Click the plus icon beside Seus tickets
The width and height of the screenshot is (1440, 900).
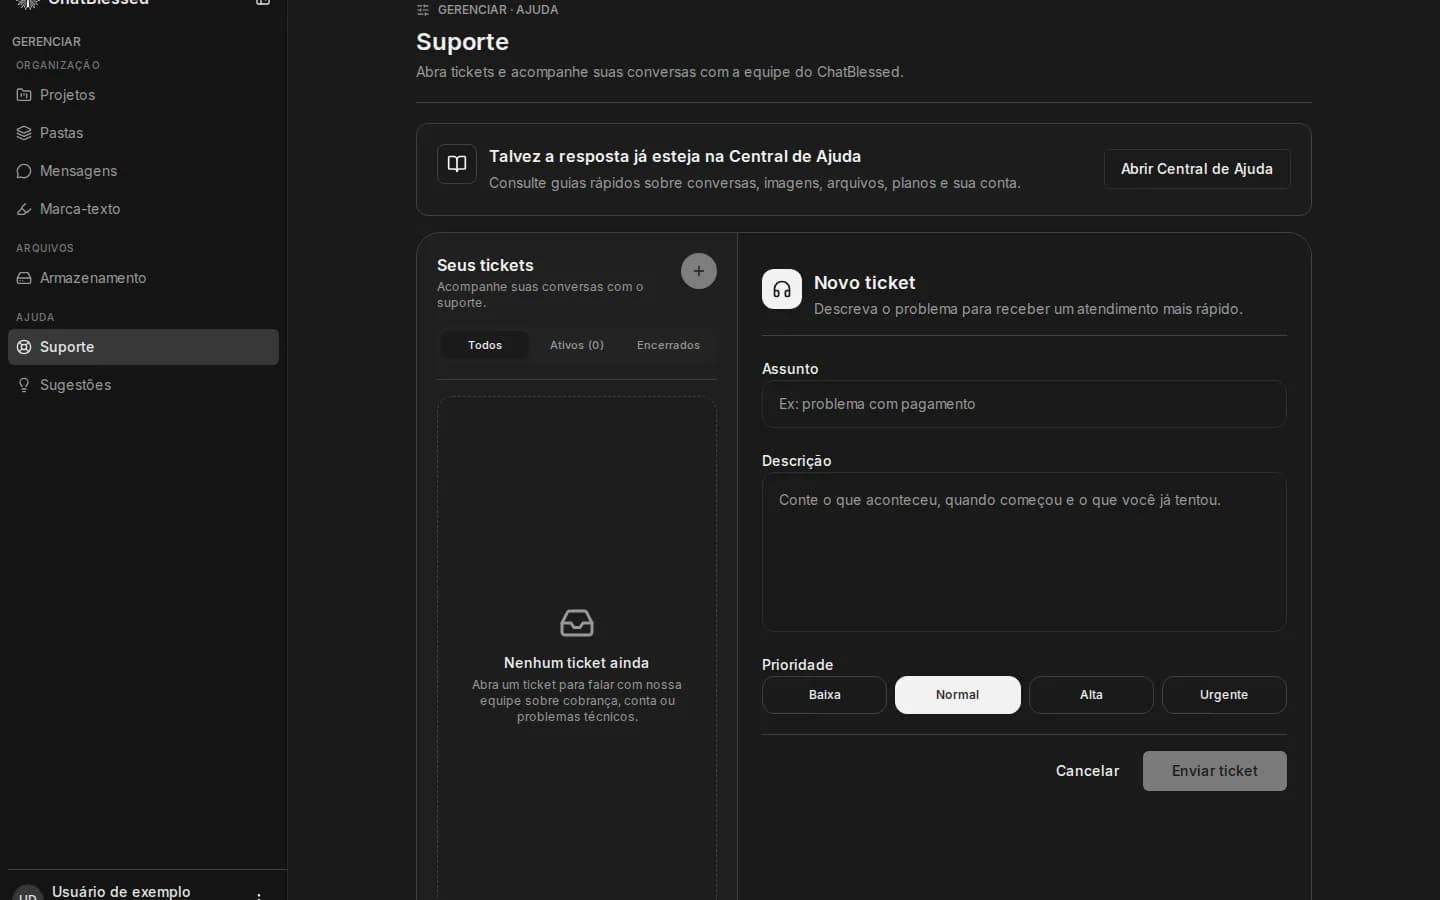699,271
